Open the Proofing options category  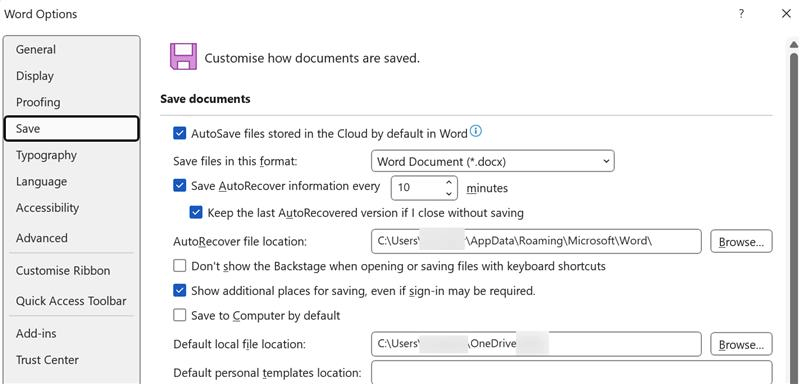click(x=71, y=103)
